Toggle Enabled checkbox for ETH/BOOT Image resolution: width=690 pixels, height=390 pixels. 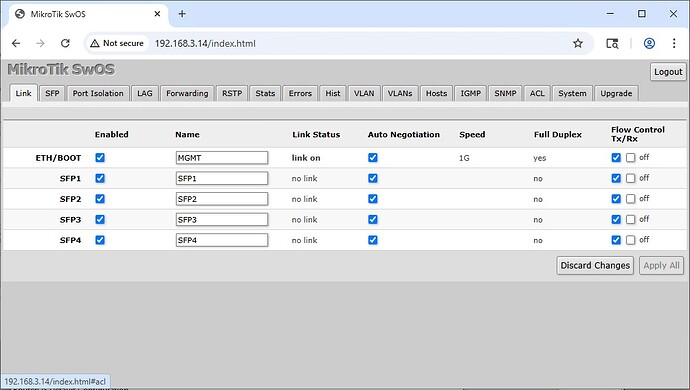coord(100,158)
